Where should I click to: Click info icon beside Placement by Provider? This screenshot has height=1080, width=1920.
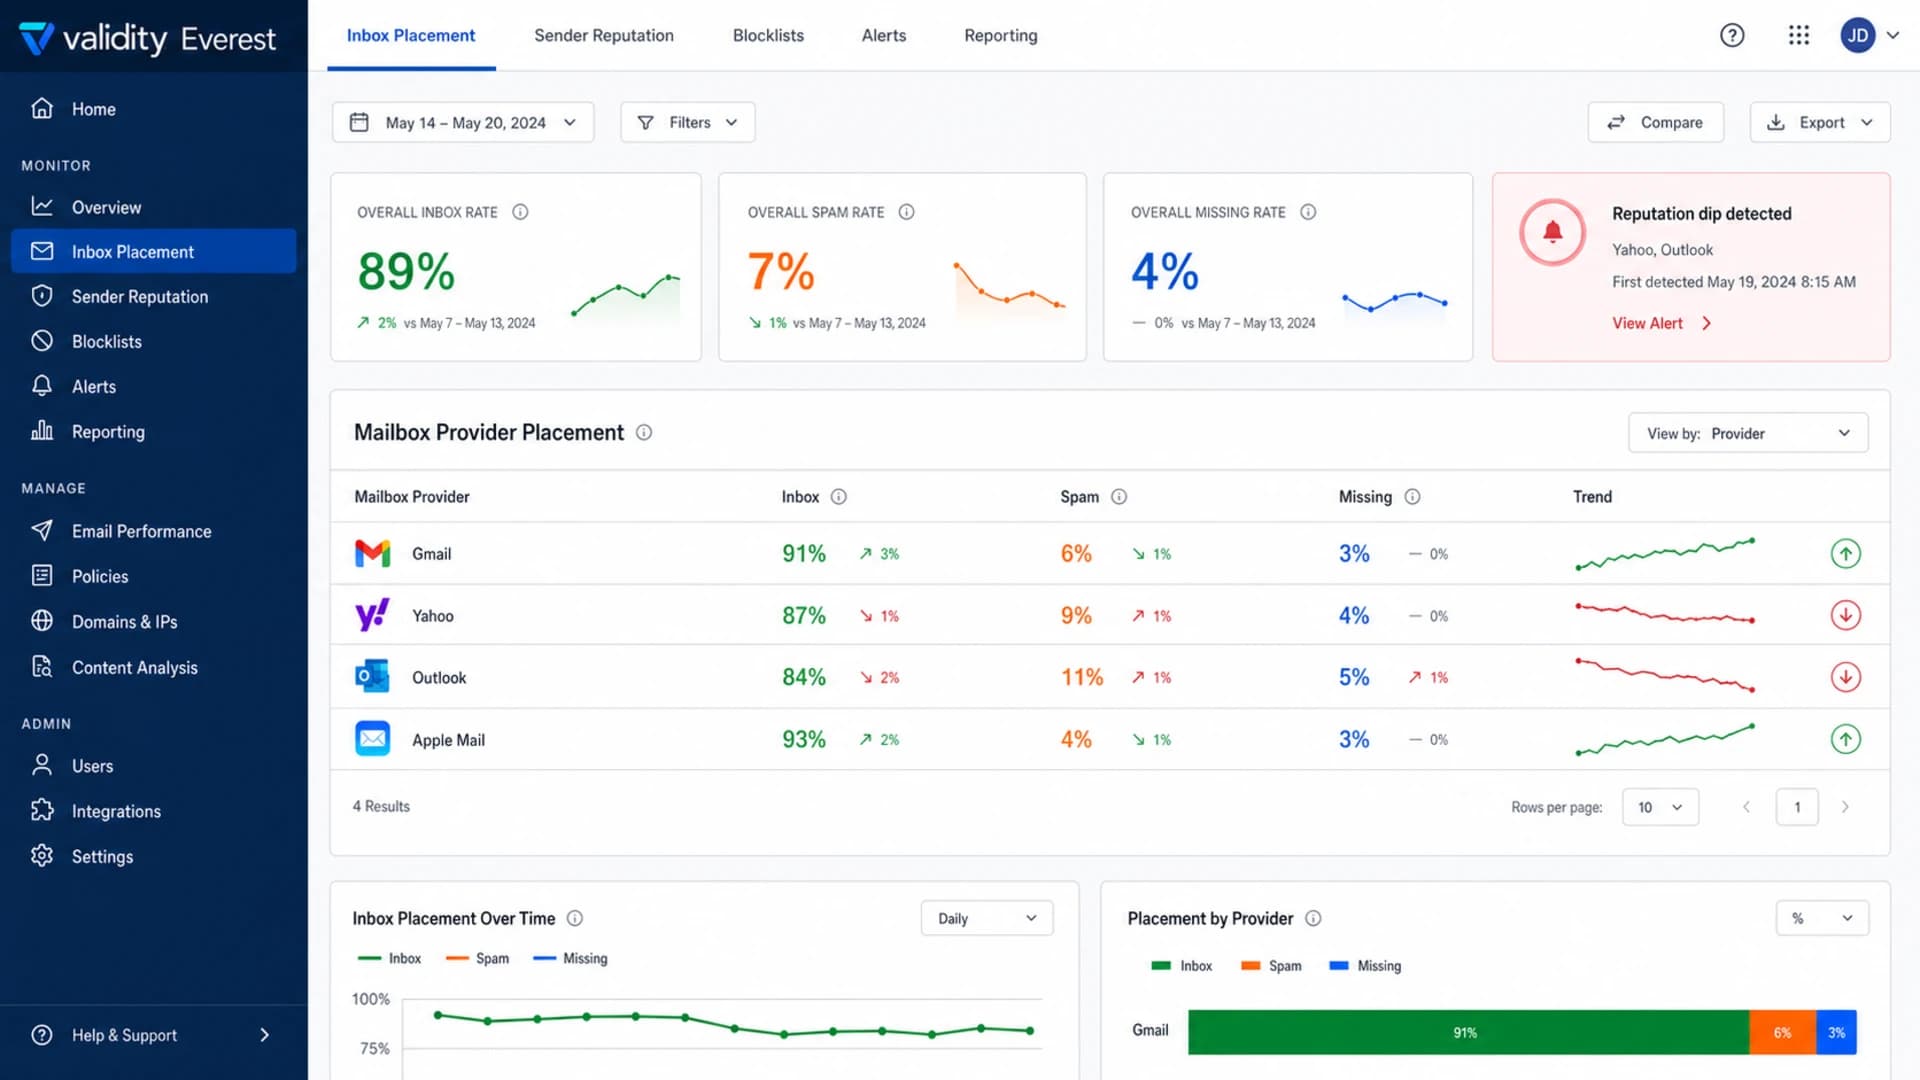tap(1313, 918)
